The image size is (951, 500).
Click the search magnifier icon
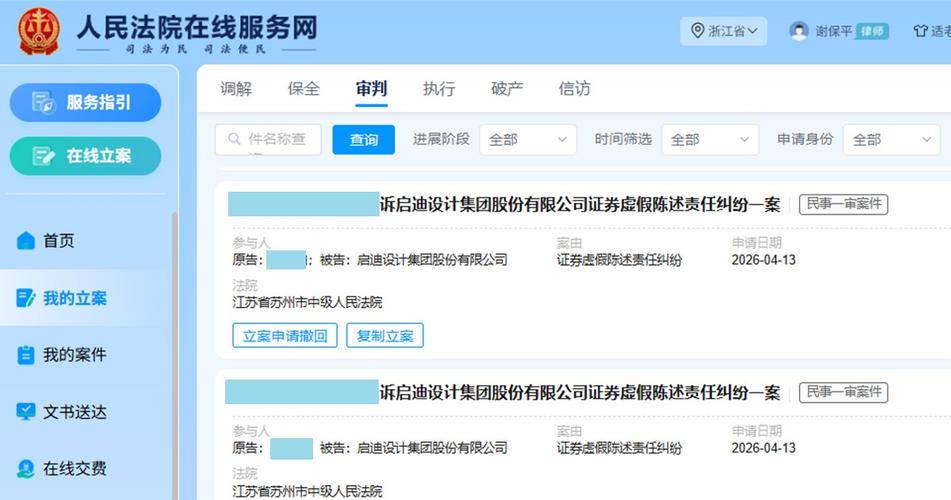tap(234, 139)
